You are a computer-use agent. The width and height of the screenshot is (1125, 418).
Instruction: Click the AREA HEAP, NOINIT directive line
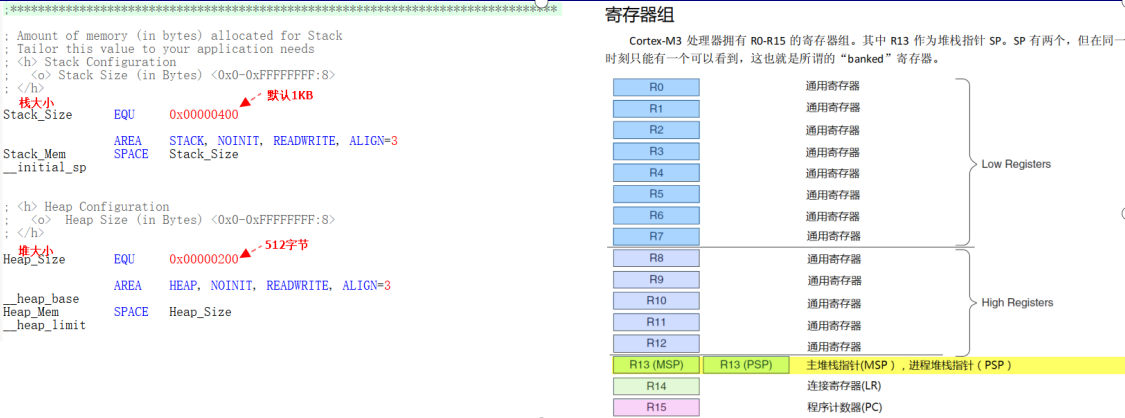pos(252,286)
